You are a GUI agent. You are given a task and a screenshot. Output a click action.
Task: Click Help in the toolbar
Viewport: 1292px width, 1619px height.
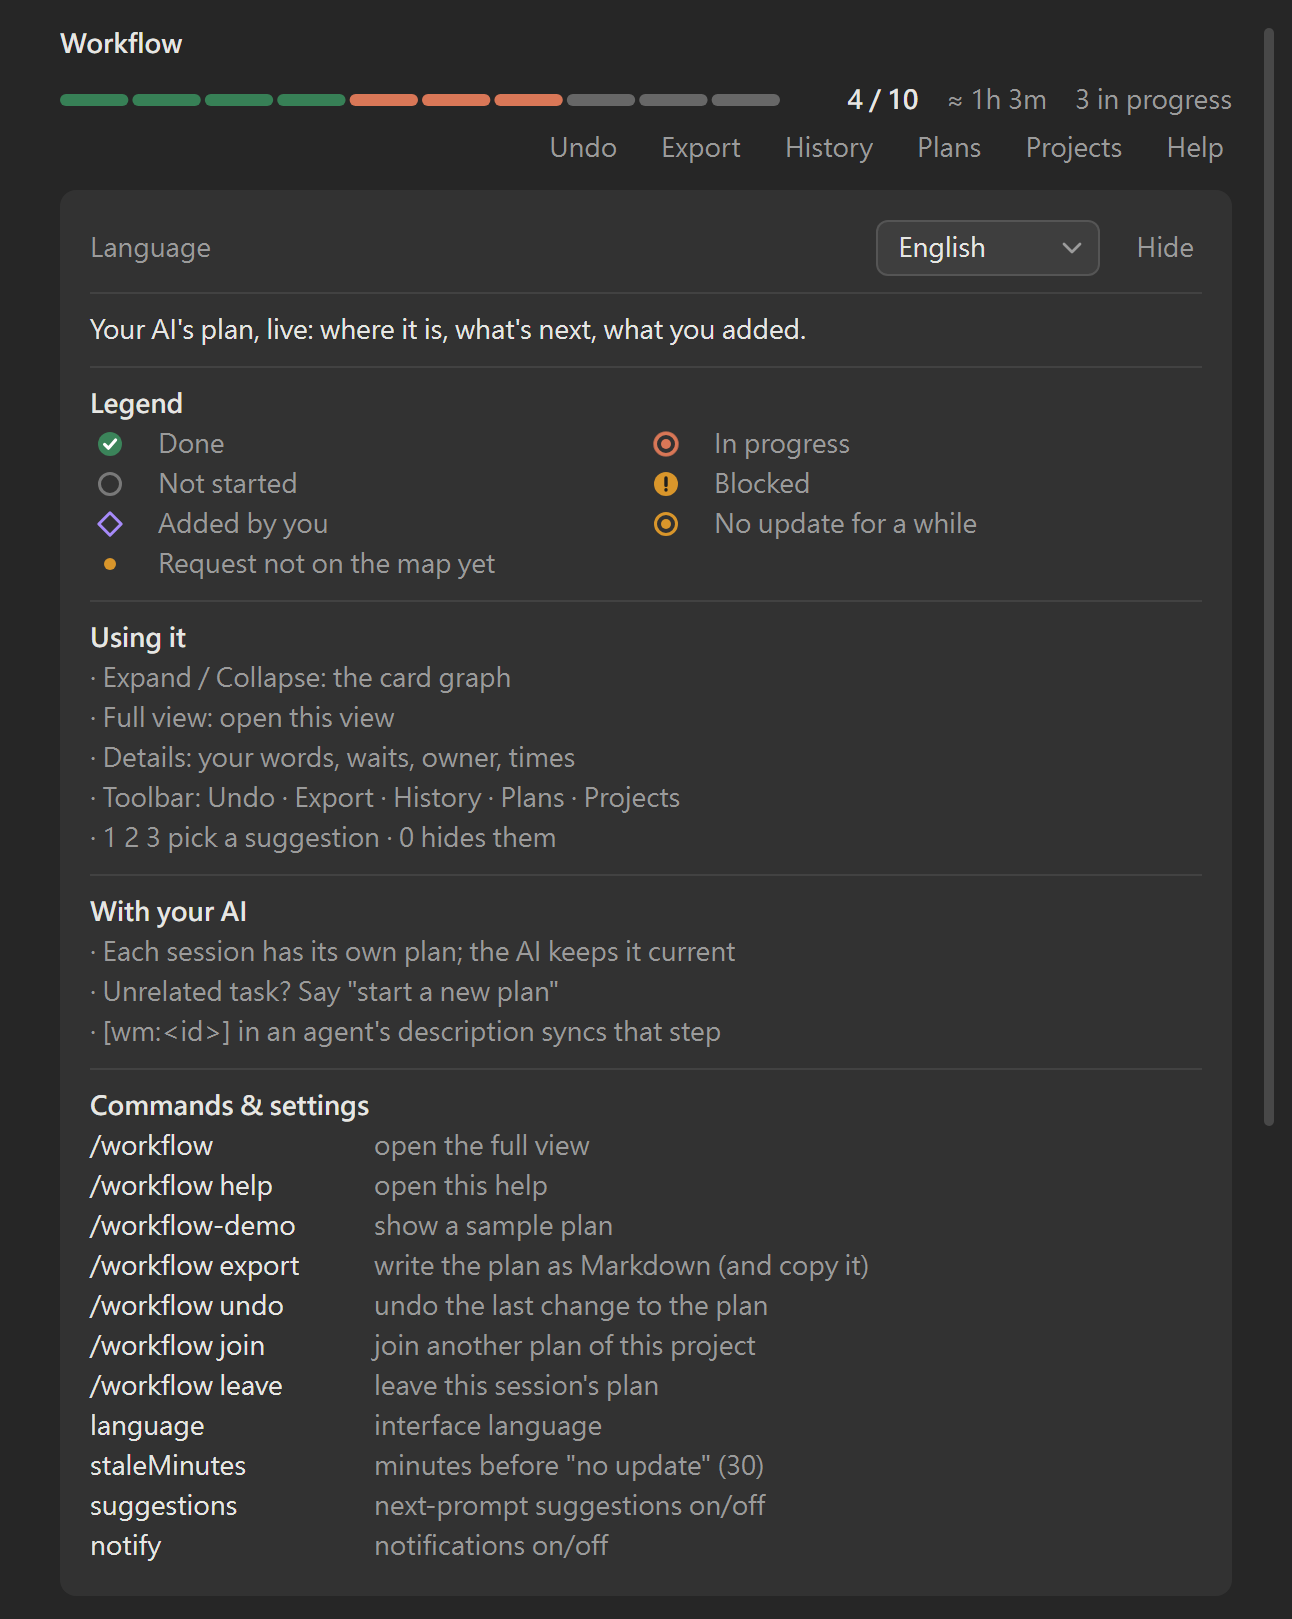tap(1195, 148)
